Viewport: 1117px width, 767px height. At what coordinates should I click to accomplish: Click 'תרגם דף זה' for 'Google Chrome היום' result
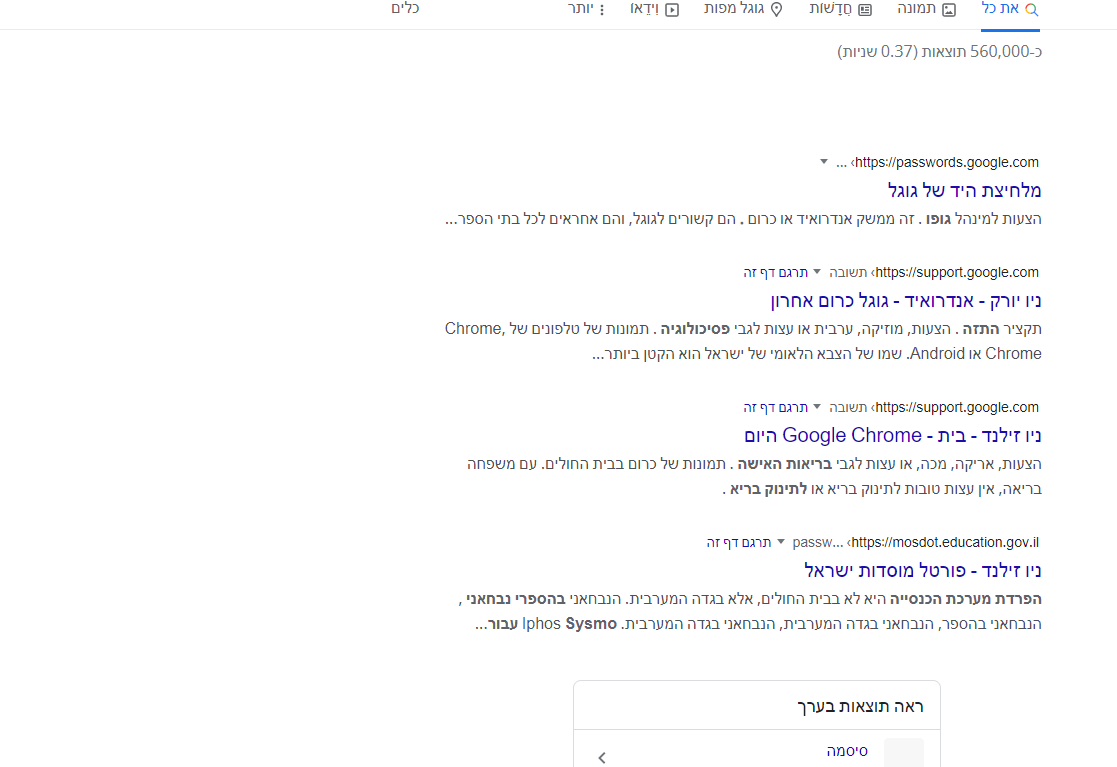(776, 407)
